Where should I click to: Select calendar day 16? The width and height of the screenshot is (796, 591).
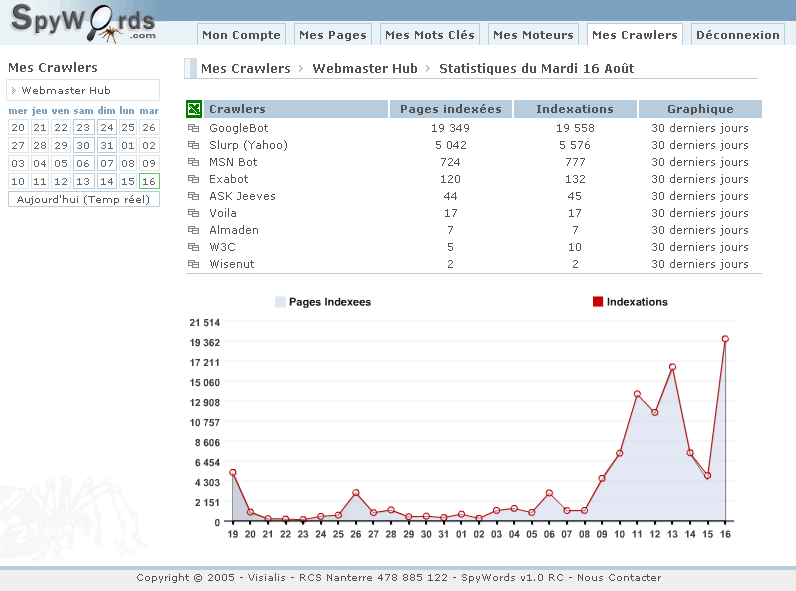[x=149, y=181]
